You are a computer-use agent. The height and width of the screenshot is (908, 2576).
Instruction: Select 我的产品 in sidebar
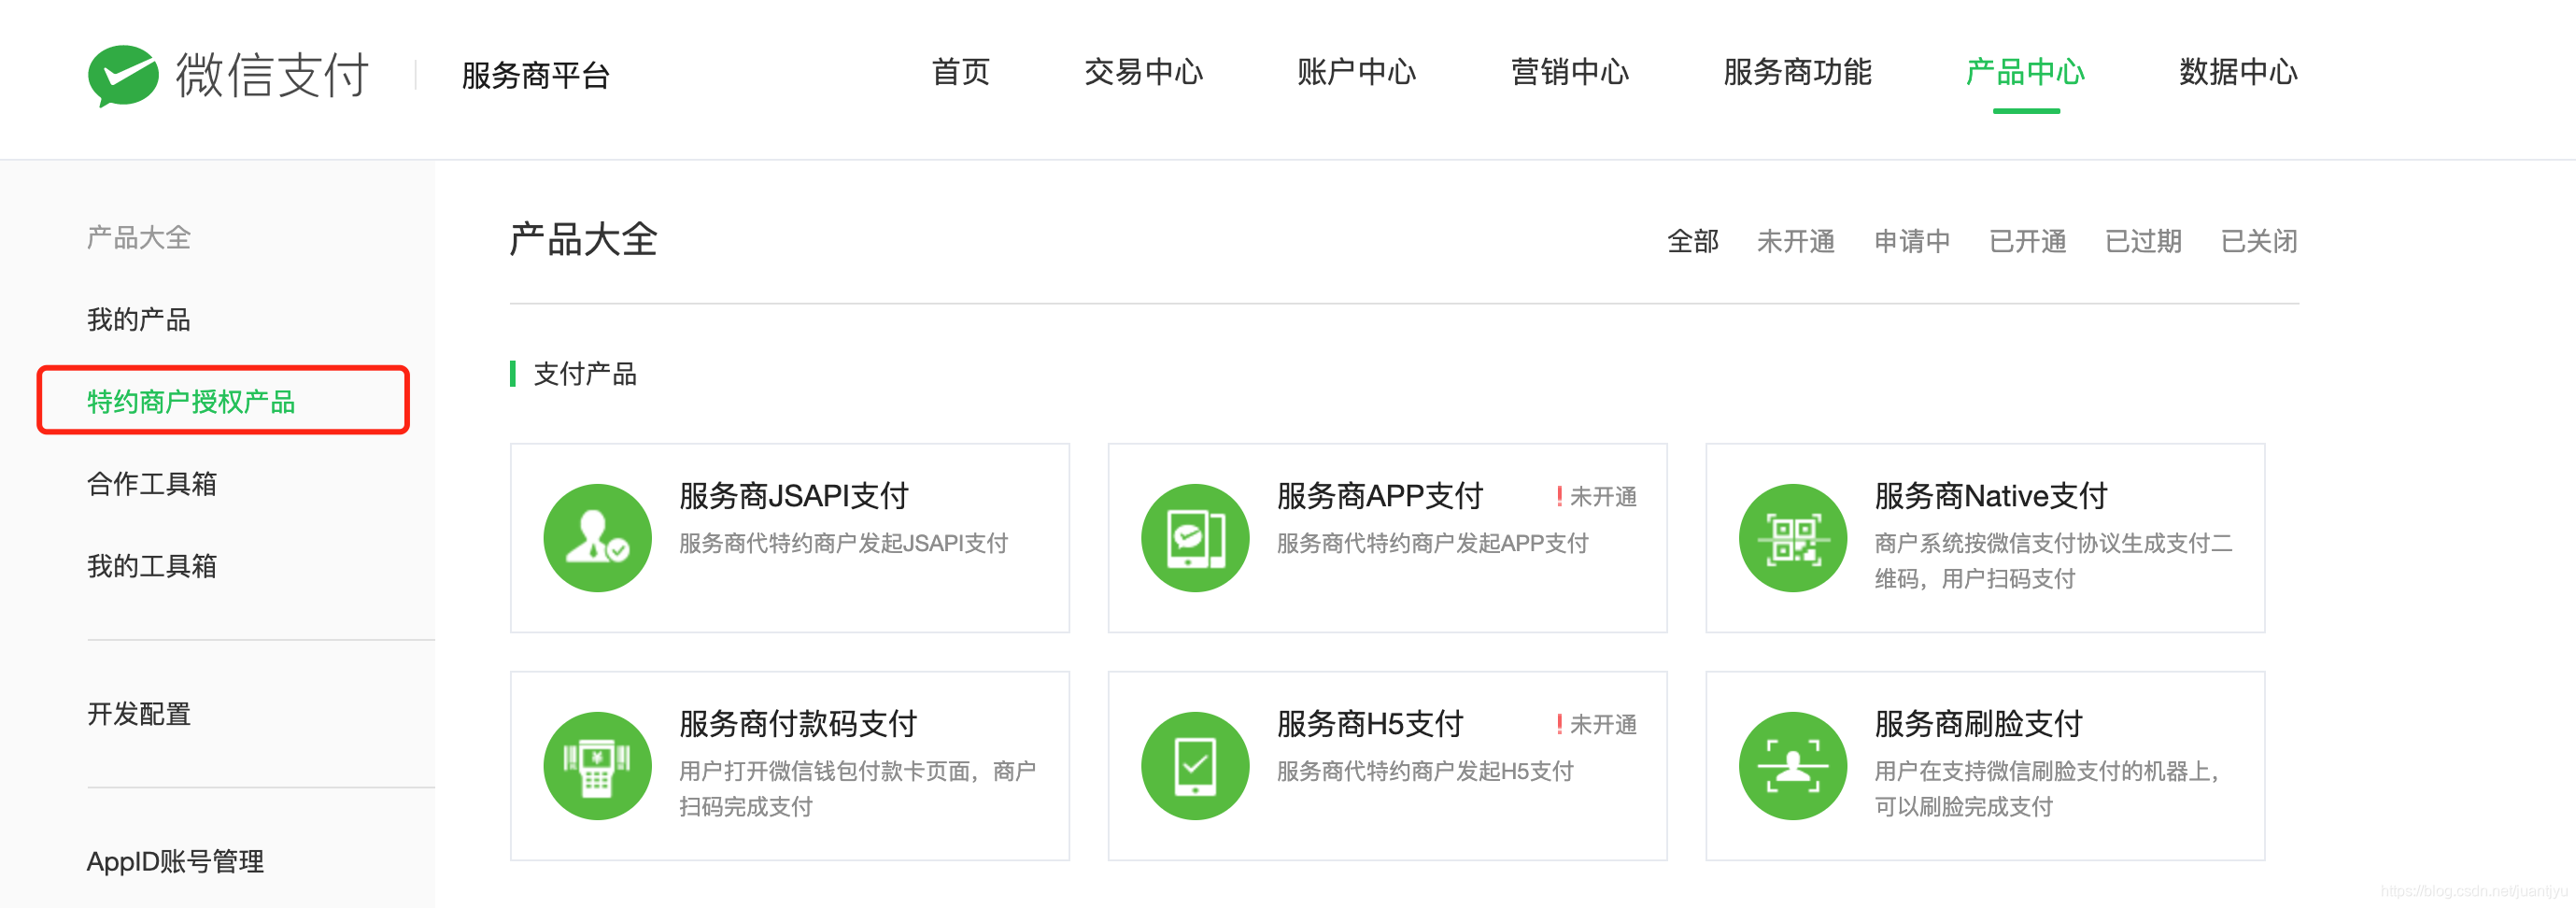point(139,320)
